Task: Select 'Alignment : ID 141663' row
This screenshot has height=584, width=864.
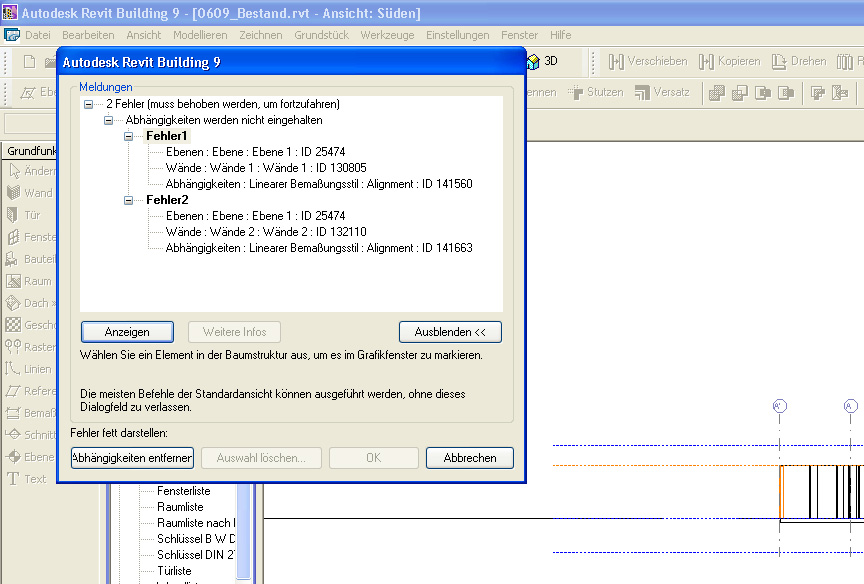Action: click(319, 248)
